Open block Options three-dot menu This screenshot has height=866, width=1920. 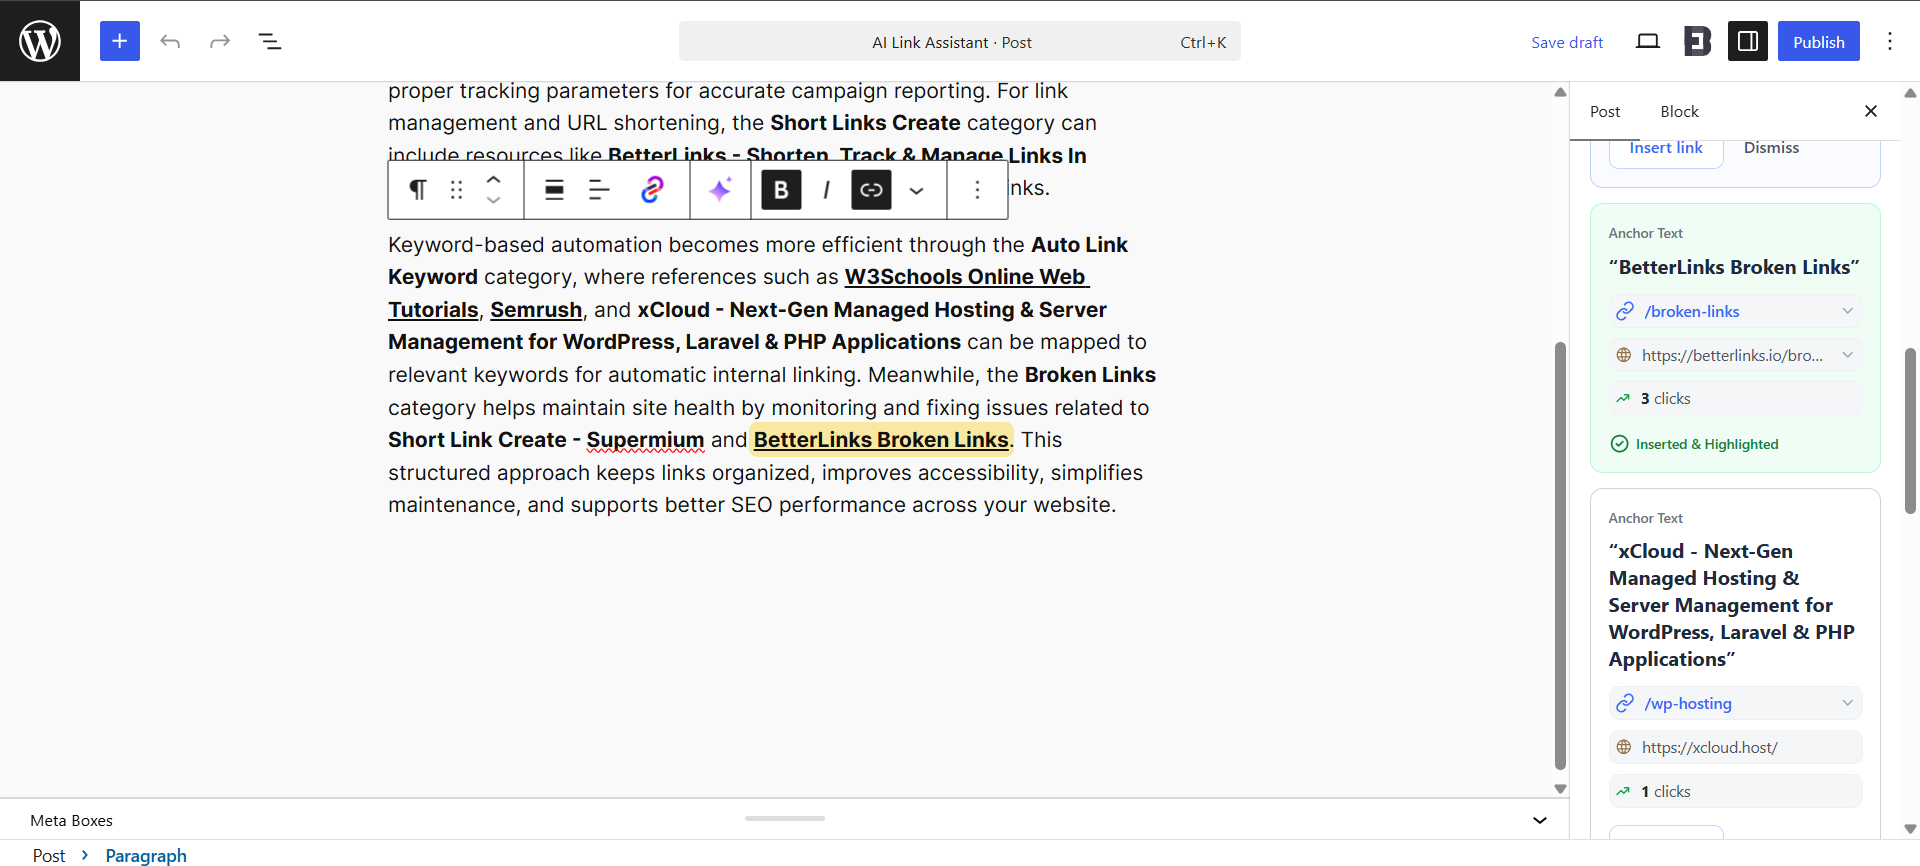(978, 190)
